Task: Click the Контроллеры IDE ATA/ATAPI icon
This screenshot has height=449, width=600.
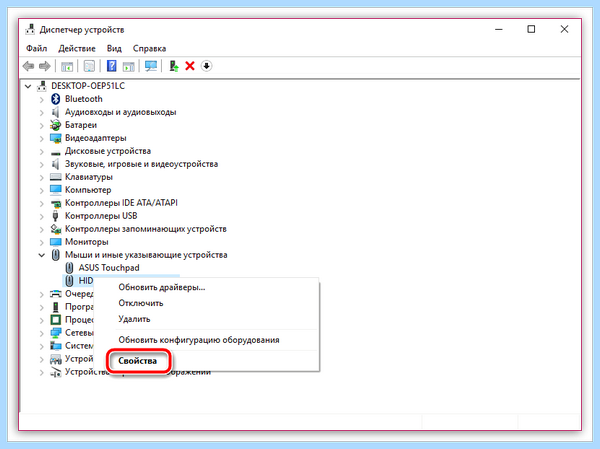Action: (x=56, y=203)
